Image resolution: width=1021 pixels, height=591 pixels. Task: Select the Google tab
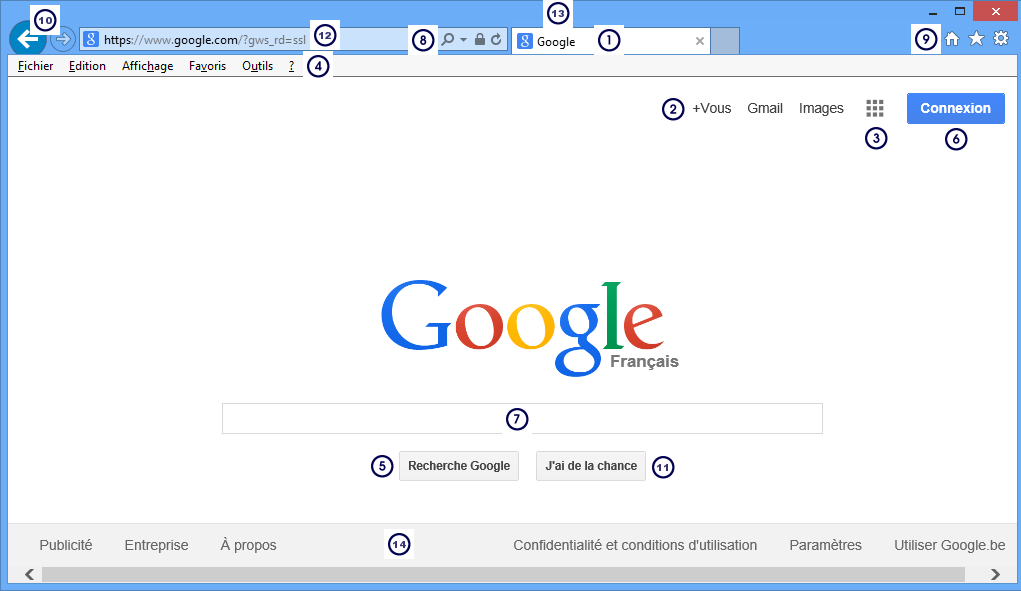coord(611,41)
